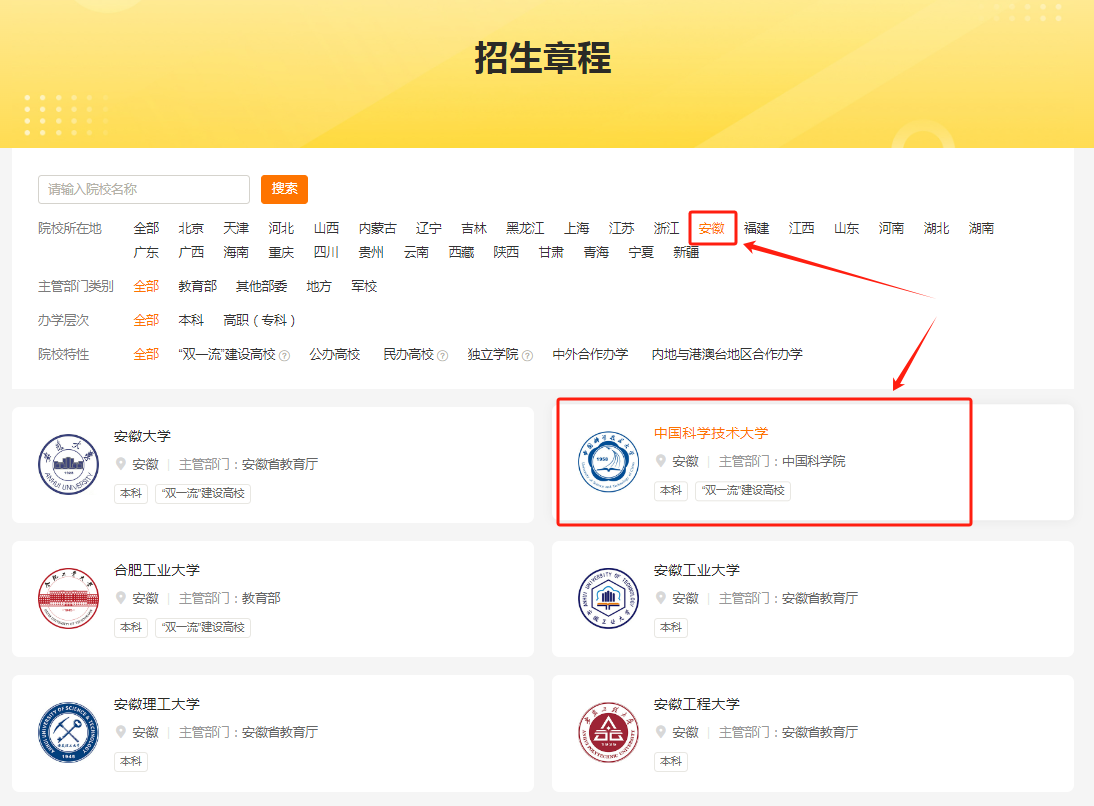Open 中国科学技术大学 charter link
Image resolution: width=1094 pixels, height=806 pixels.
coord(711,433)
